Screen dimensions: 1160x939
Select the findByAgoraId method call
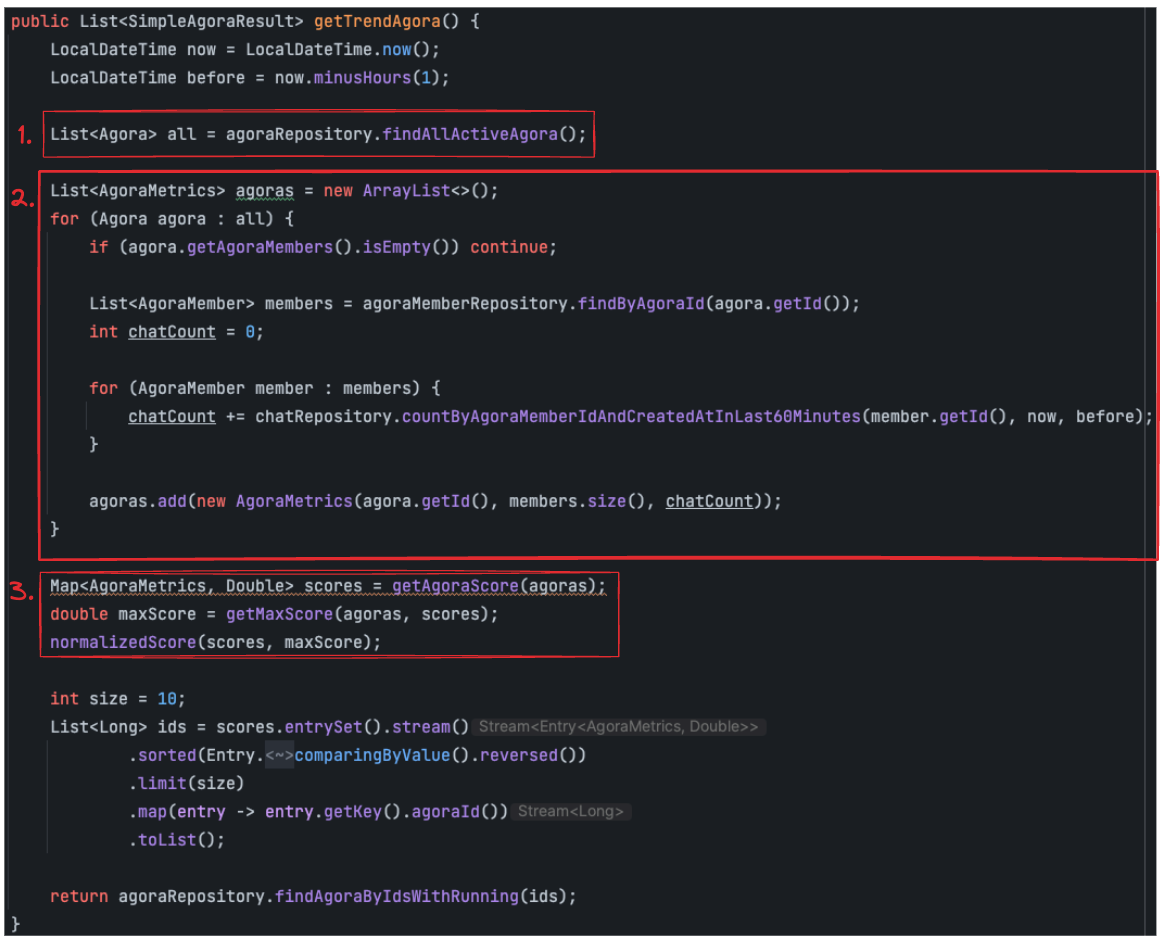(640, 303)
